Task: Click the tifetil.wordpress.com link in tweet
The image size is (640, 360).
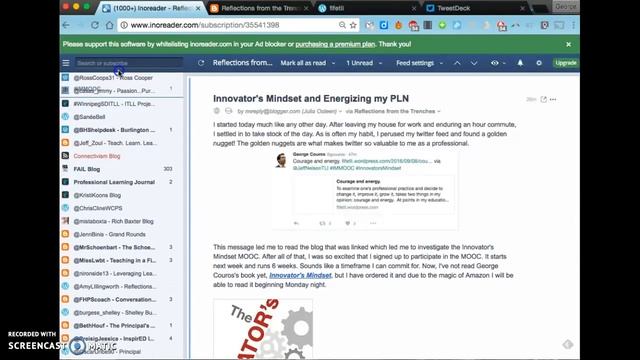Action: coord(387,161)
